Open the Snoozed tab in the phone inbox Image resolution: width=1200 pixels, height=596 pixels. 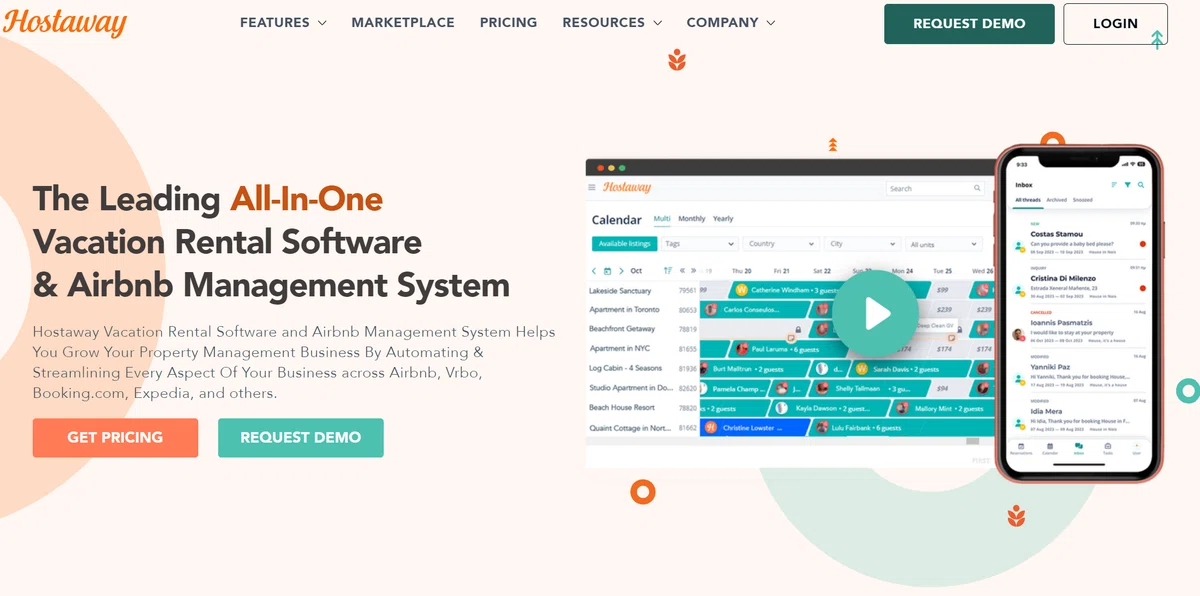[x=1082, y=200]
